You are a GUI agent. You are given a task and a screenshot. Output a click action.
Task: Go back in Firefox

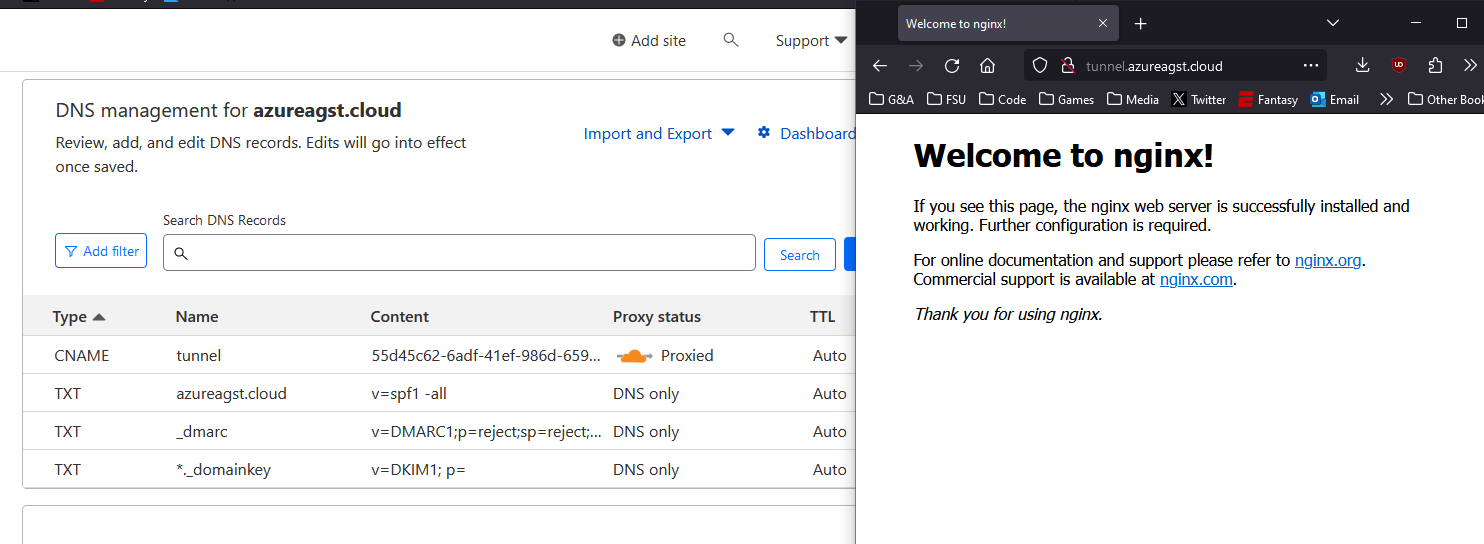click(880, 66)
